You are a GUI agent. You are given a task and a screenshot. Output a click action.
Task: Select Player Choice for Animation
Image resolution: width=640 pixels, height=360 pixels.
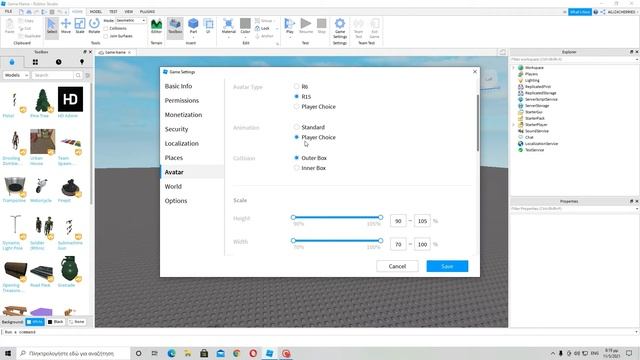pos(297,137)
